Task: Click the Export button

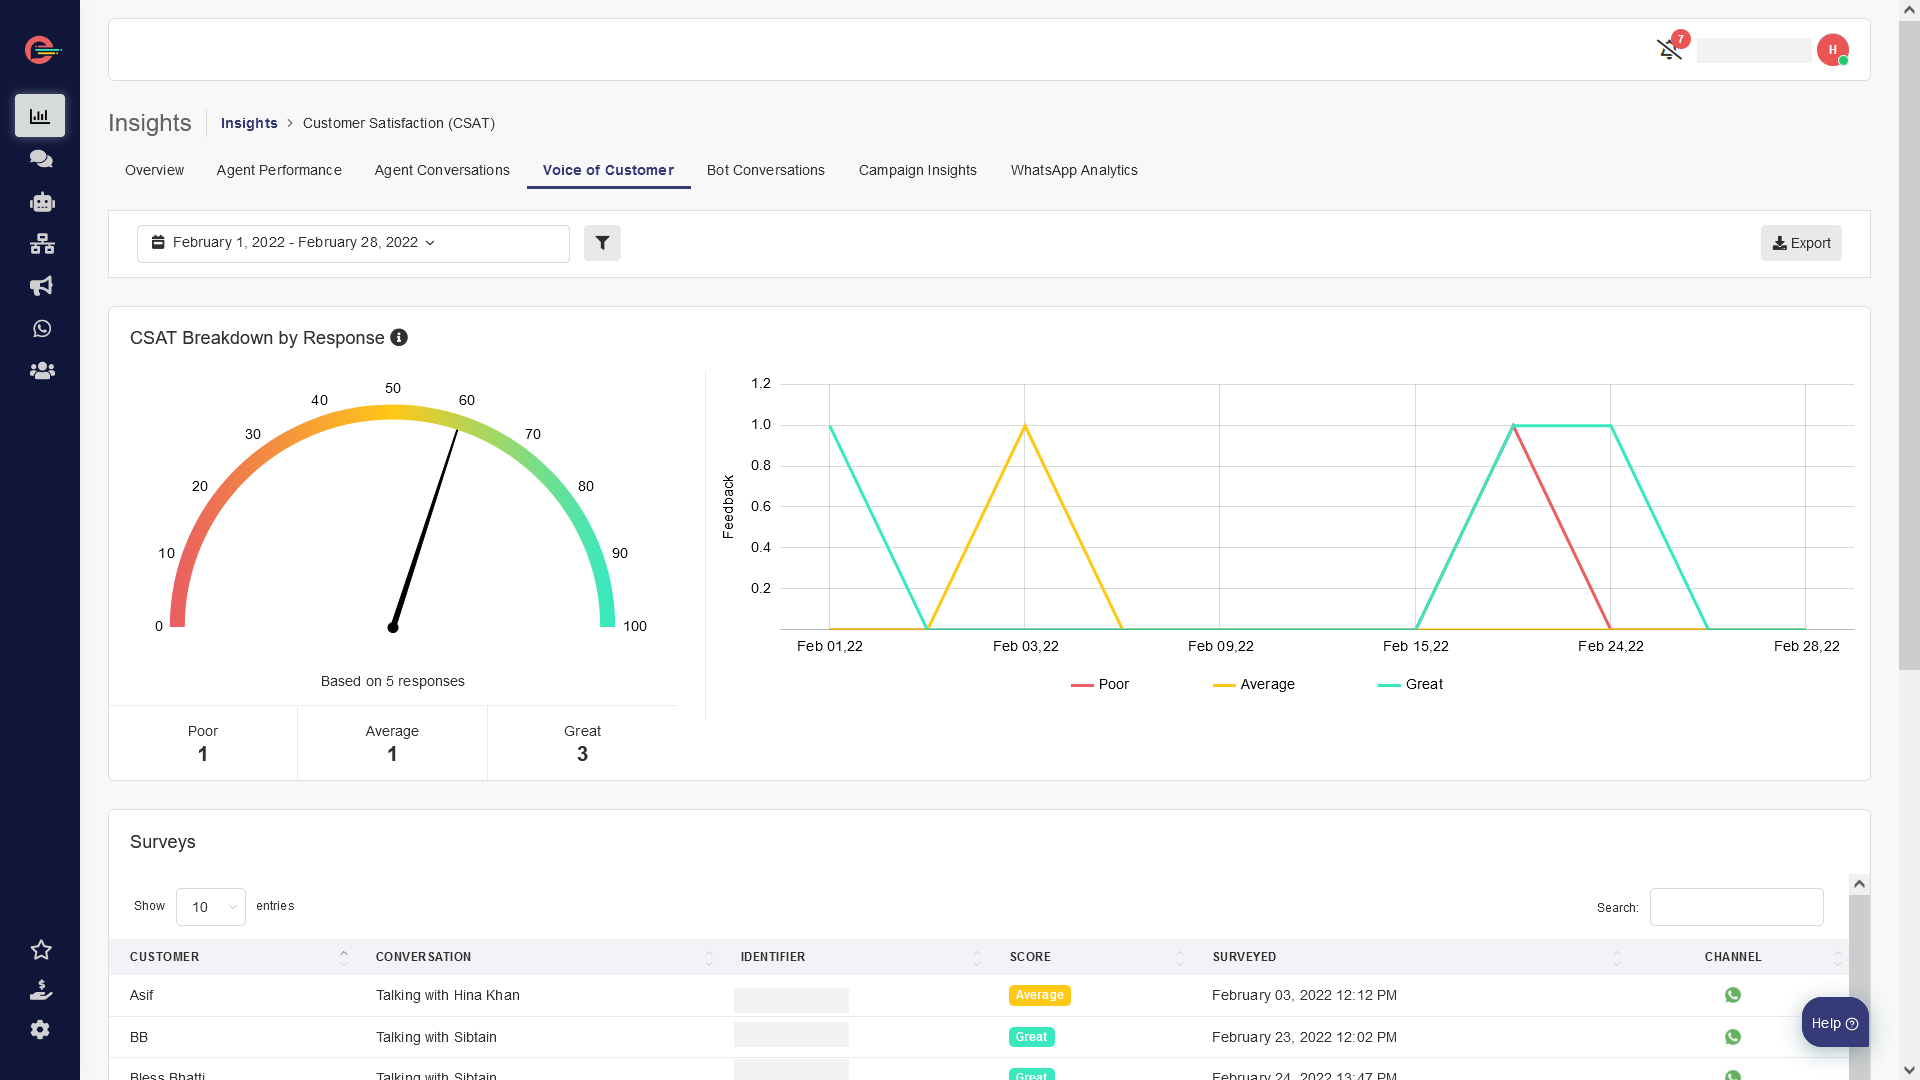Action: [1801, 243]
